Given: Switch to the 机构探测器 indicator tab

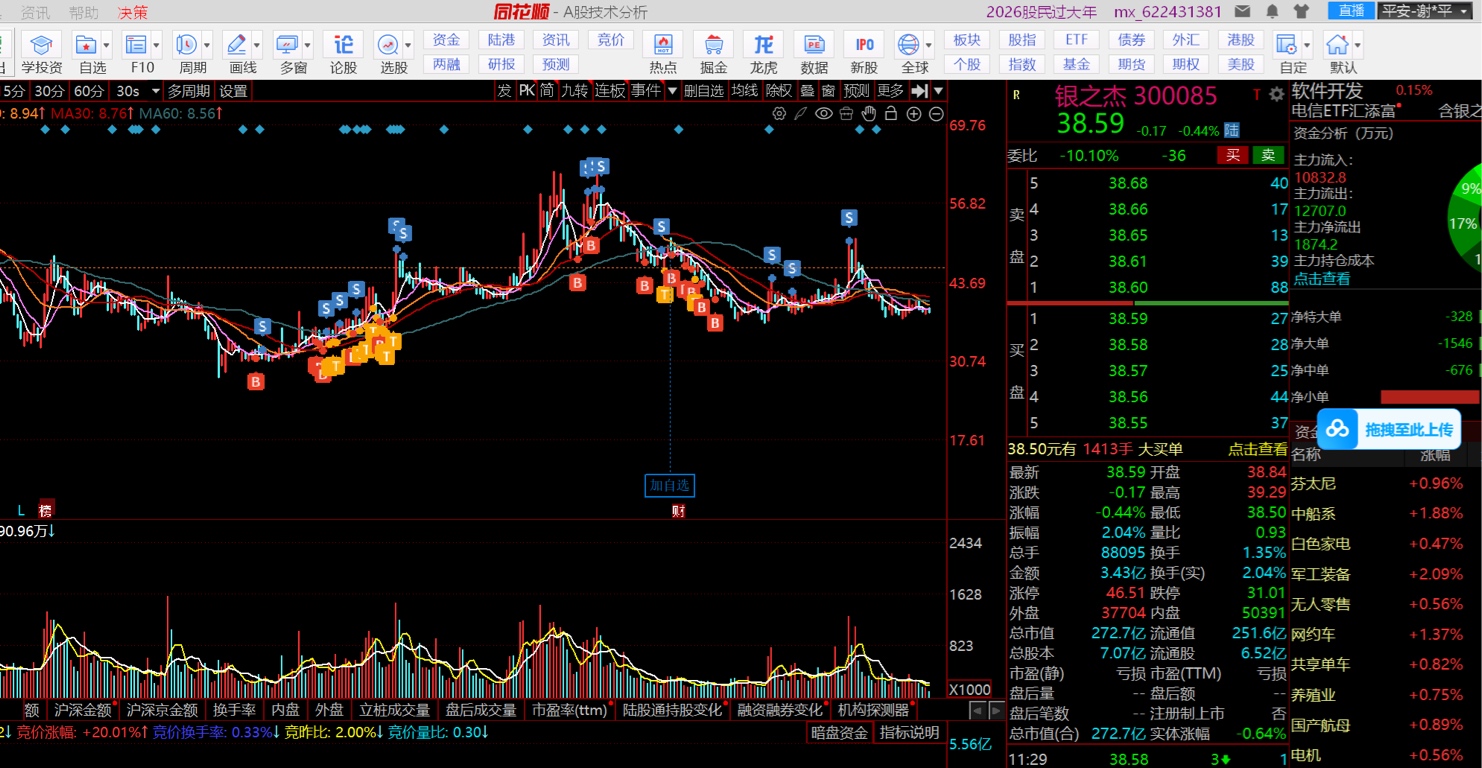Looking at the screenshot, I should point(873,710).
